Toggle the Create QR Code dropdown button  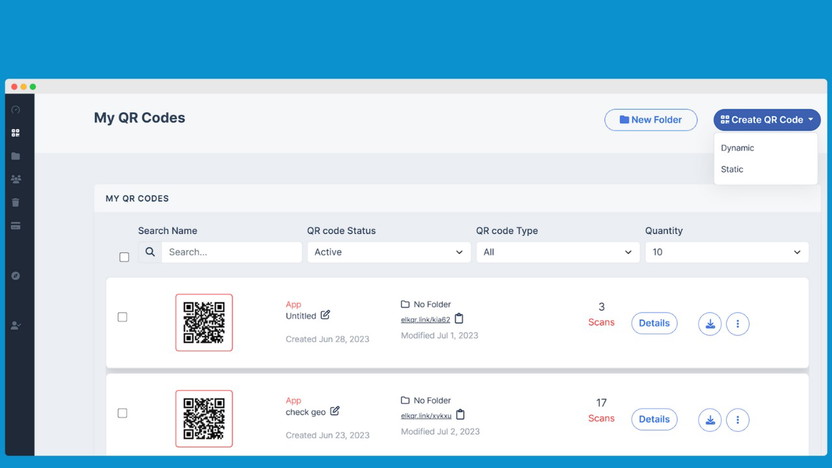coord(767,120)
